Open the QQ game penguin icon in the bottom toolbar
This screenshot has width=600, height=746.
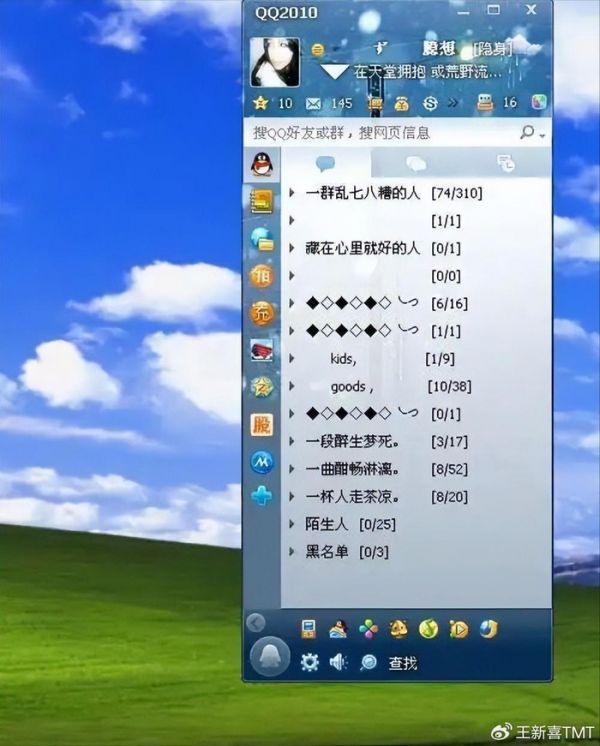pyautogui.click(x=338, y=629)
